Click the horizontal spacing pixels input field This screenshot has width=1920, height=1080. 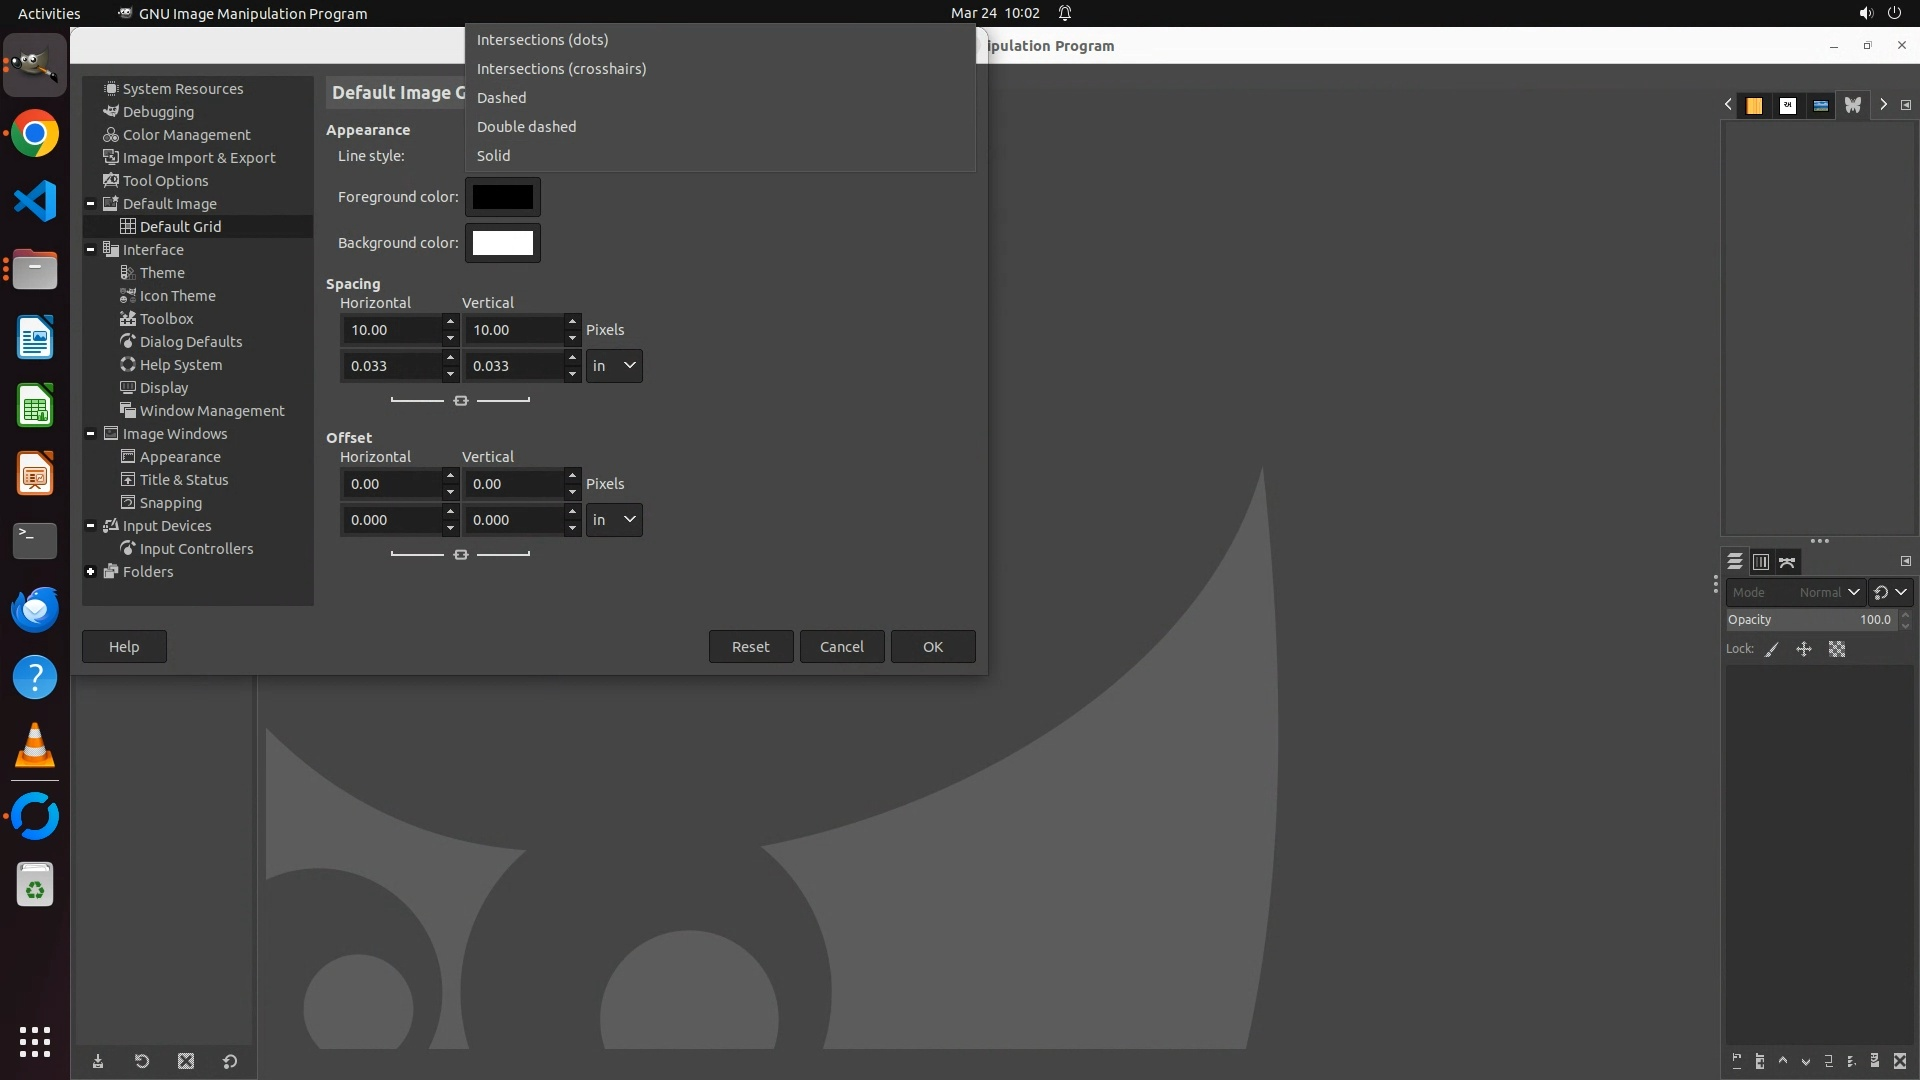392,330
